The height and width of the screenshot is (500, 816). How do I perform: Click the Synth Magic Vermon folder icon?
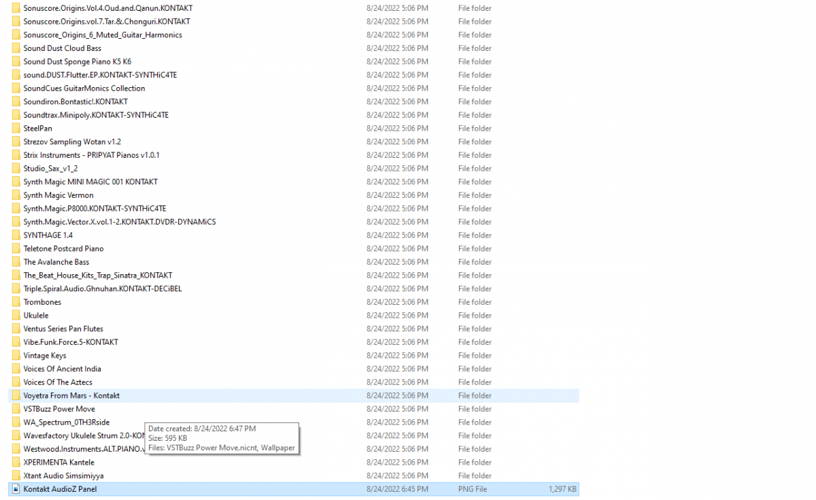[x=15, y=195]
